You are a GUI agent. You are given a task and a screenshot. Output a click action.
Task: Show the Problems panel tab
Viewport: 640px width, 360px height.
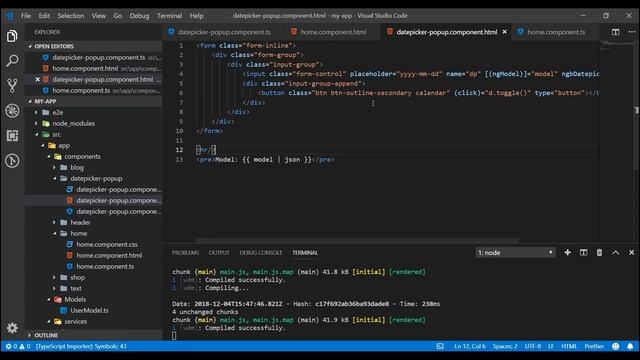pos(185,253)
